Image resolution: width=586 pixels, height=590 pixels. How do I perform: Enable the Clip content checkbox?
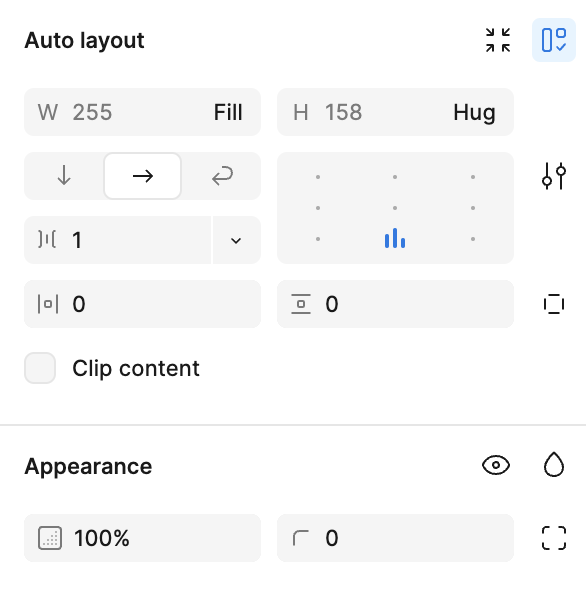(40, 368)
